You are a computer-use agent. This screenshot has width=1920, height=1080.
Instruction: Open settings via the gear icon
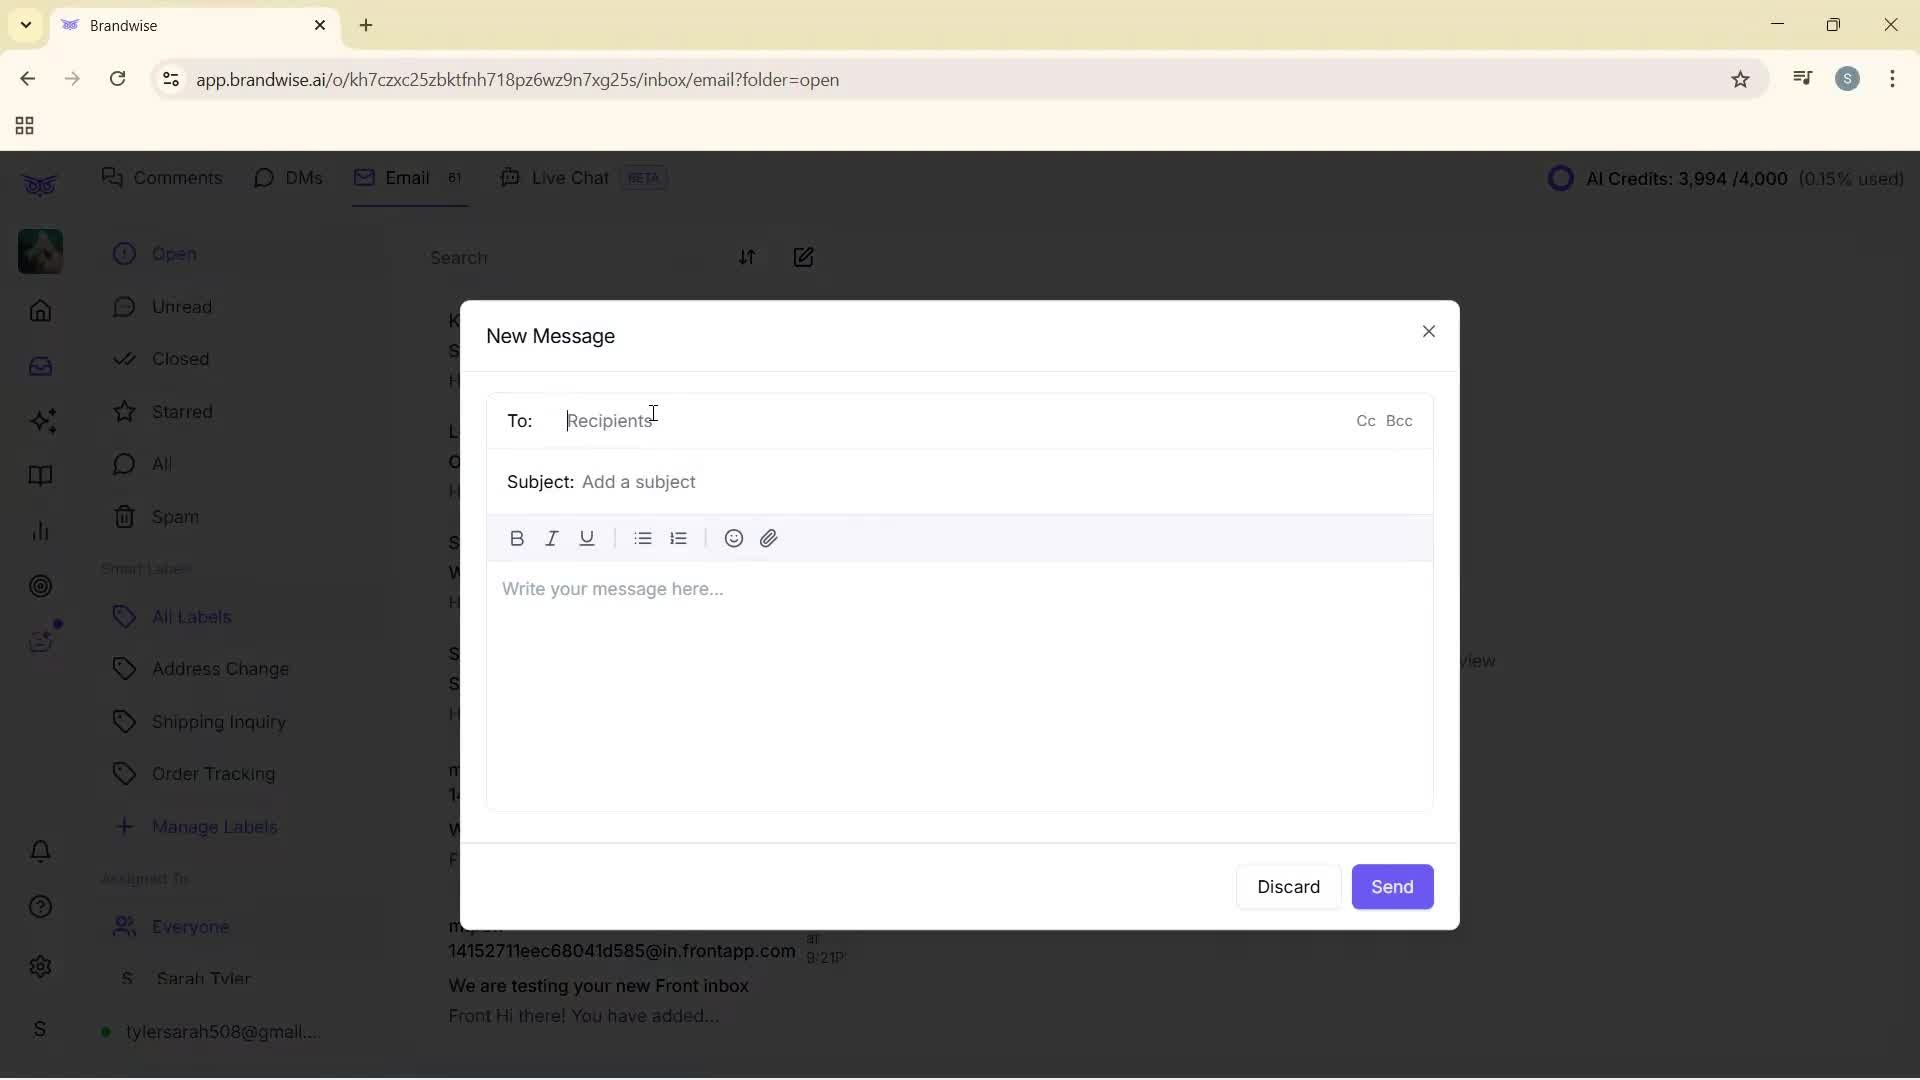pyautogui.click(x=40, y=967)
